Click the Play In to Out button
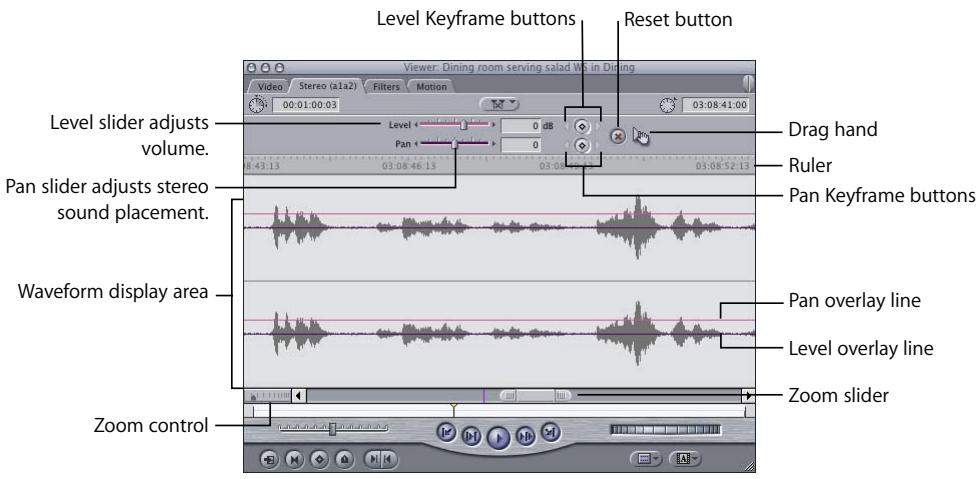Screen dimensions: 979x479 point(472,437)
